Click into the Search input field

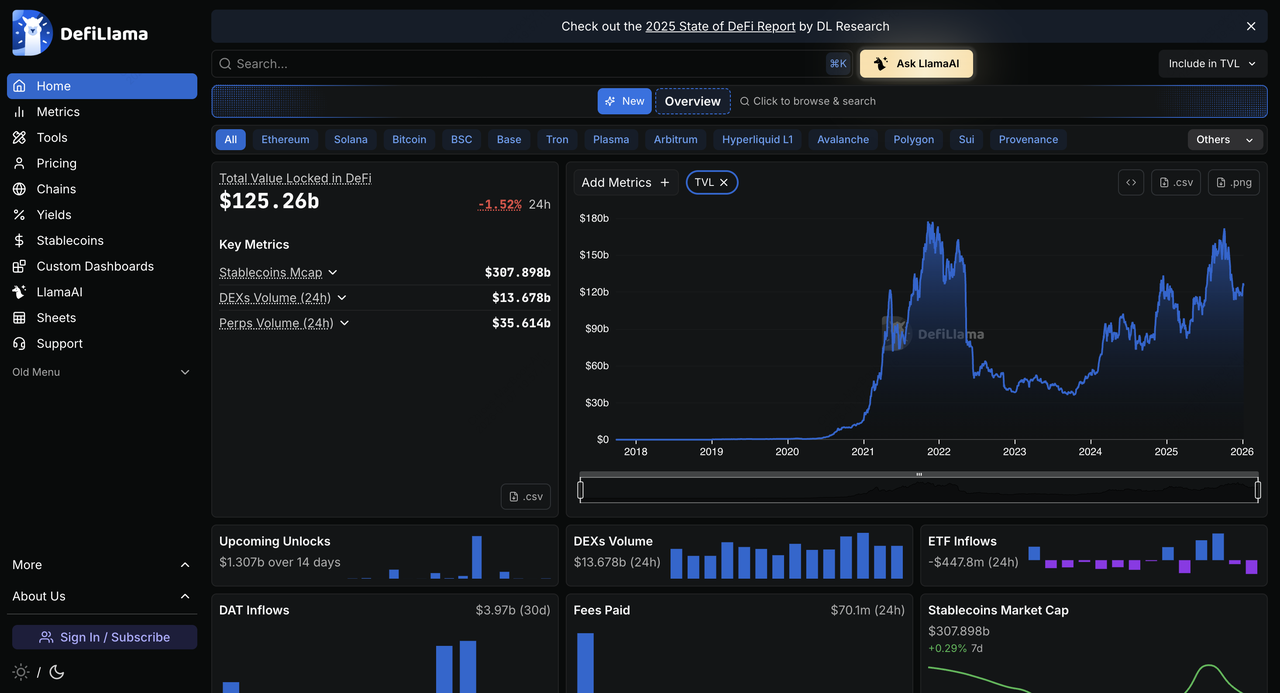(x=520, y=64)
